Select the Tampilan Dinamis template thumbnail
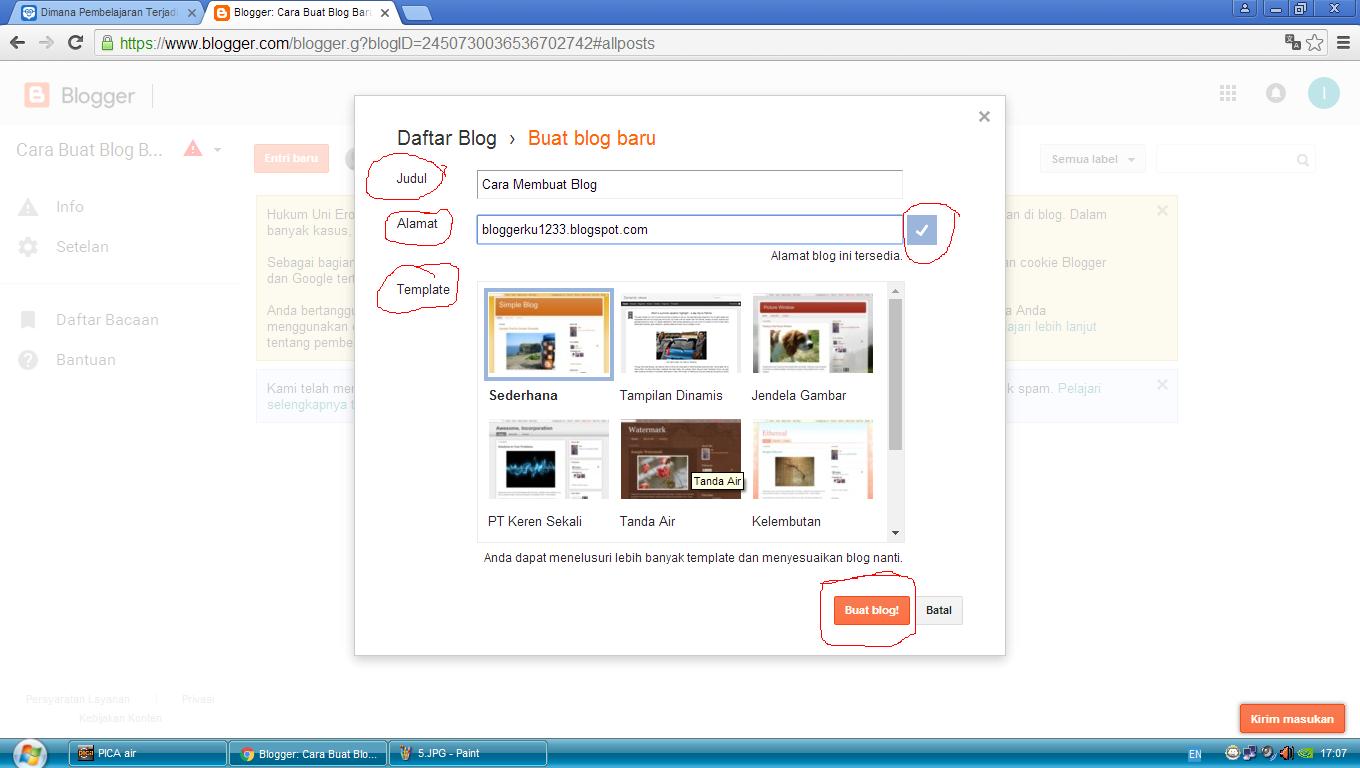 [681, 333]
